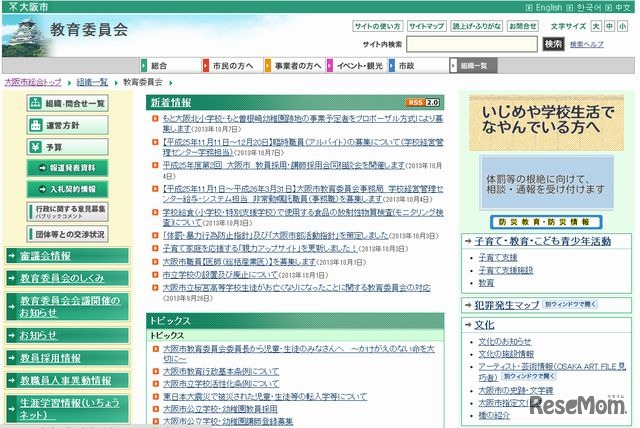Viewport: 640px width, 428px height.
Task: Select the 市政 navigation tab
Action: pos(418,65)
